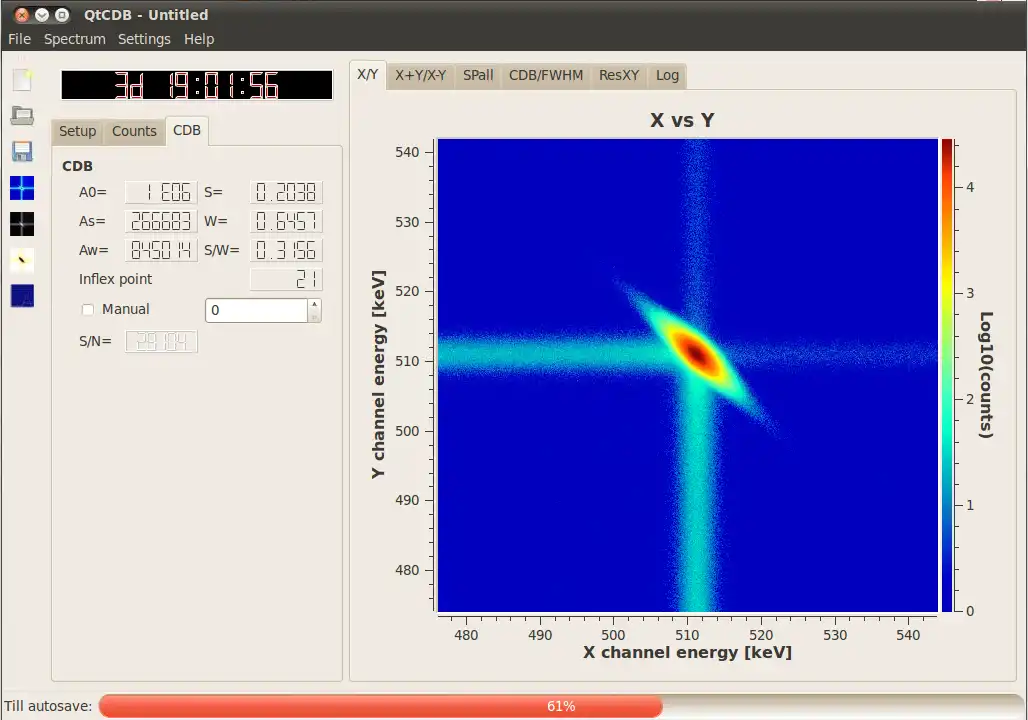Open the ResXY plot tab
This screenshot has height=720, width=1028.
pos(619,75)
